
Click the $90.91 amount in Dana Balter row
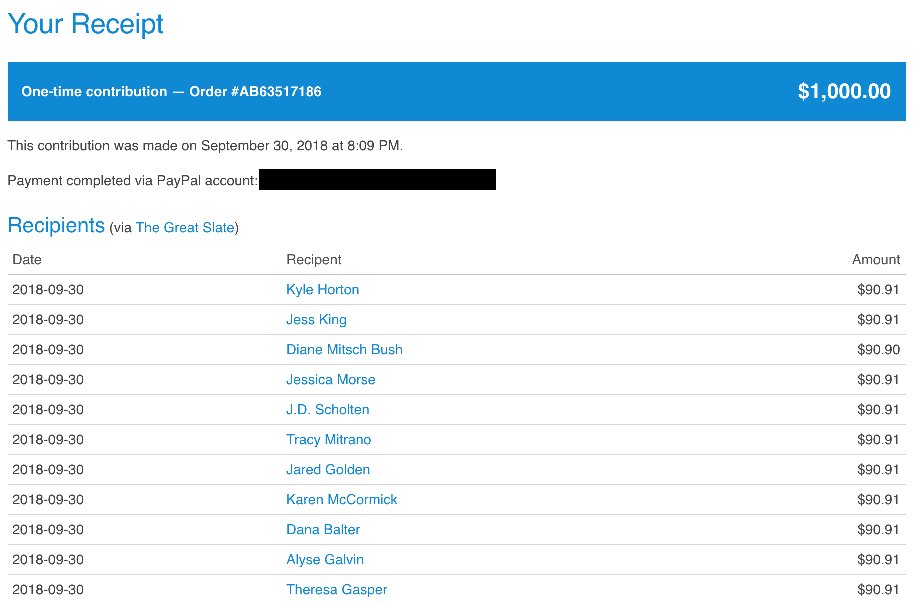tap(878, 529)
